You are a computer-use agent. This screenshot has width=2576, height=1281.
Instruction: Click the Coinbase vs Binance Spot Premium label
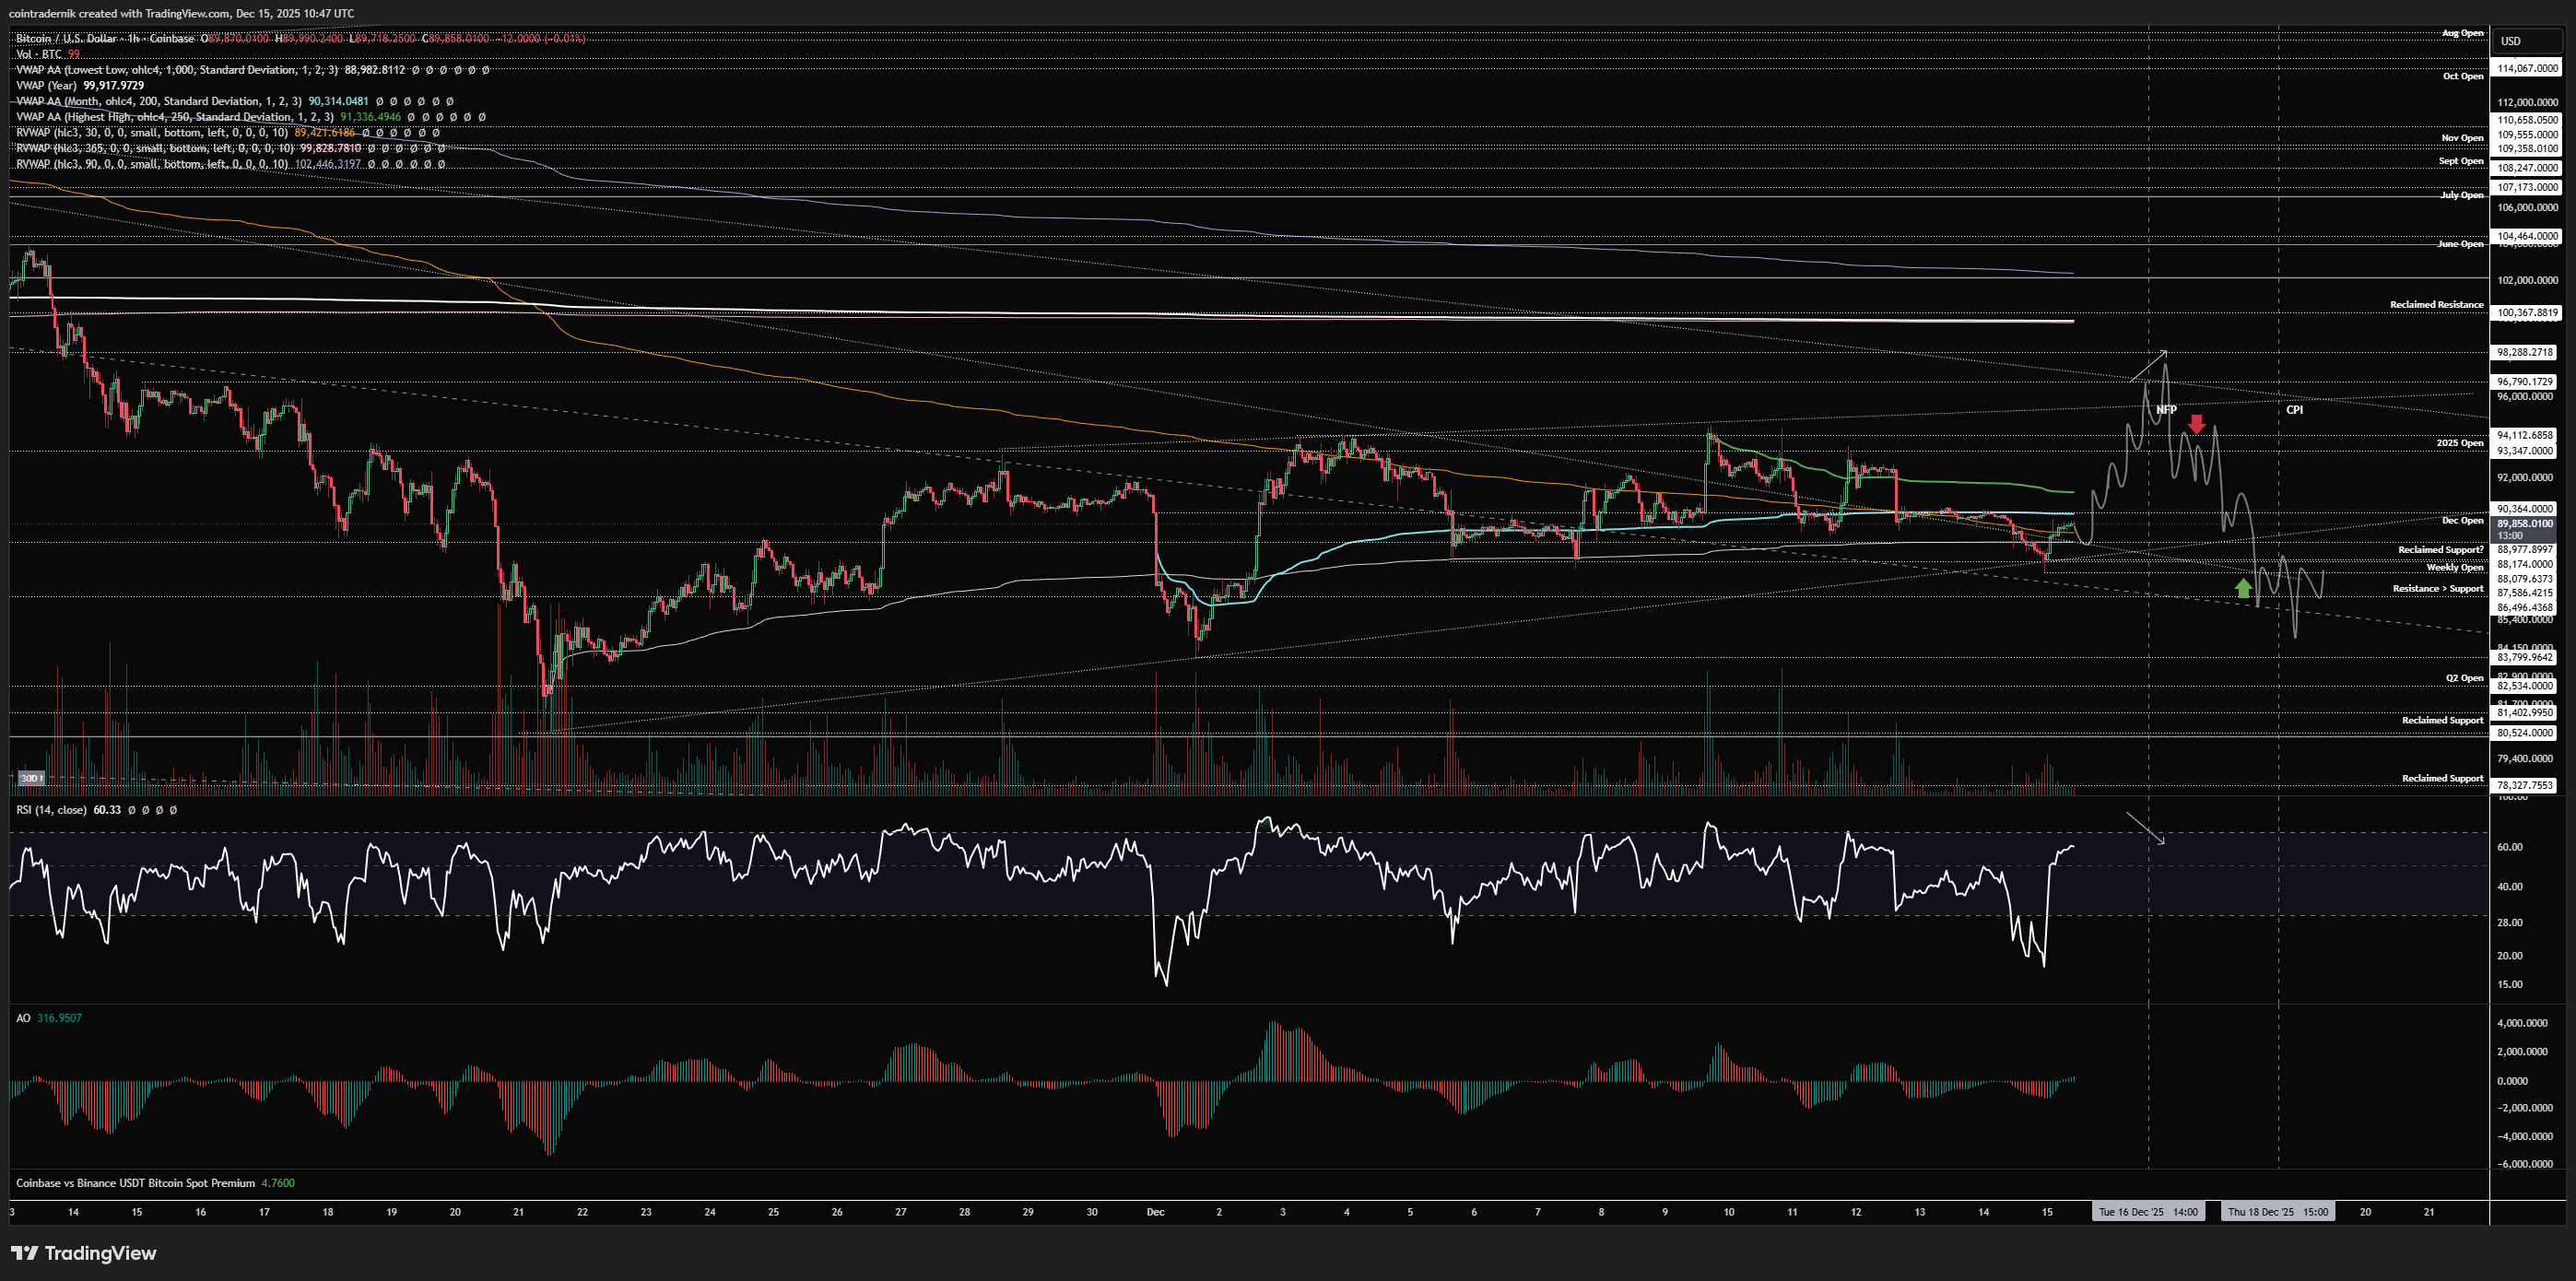[x=135, y=1183]
